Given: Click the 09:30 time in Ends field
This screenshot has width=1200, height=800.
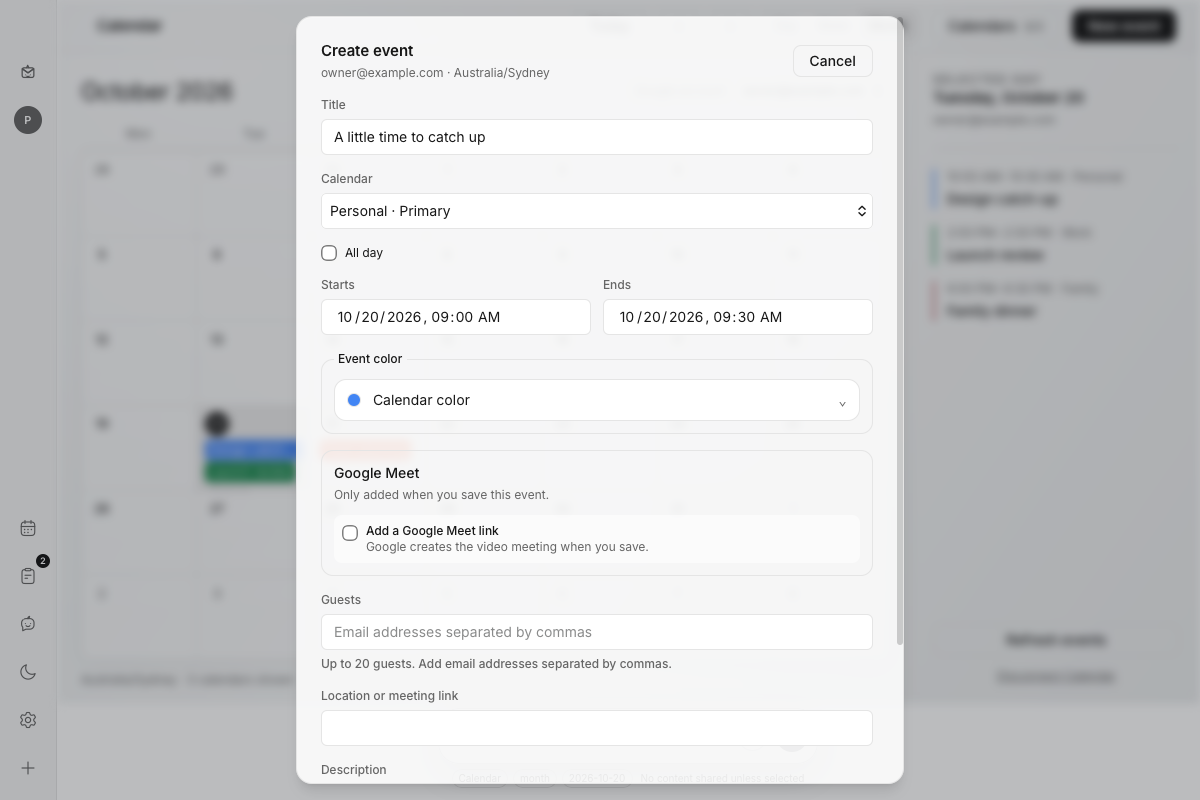Looking at the screenshot, I should point(734,317).
